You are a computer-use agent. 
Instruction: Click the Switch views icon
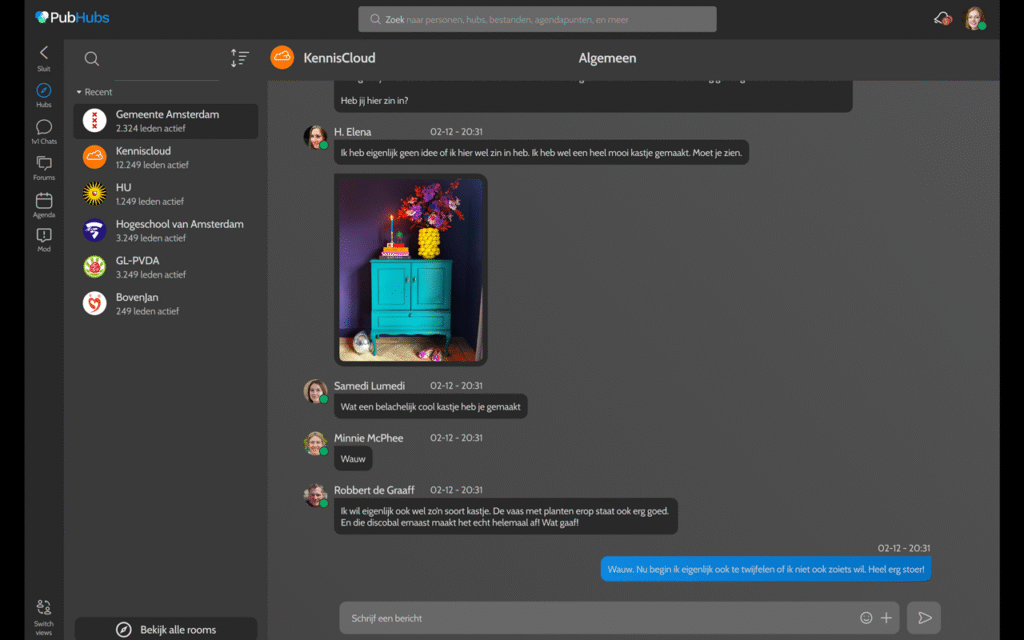pos(43,608)
